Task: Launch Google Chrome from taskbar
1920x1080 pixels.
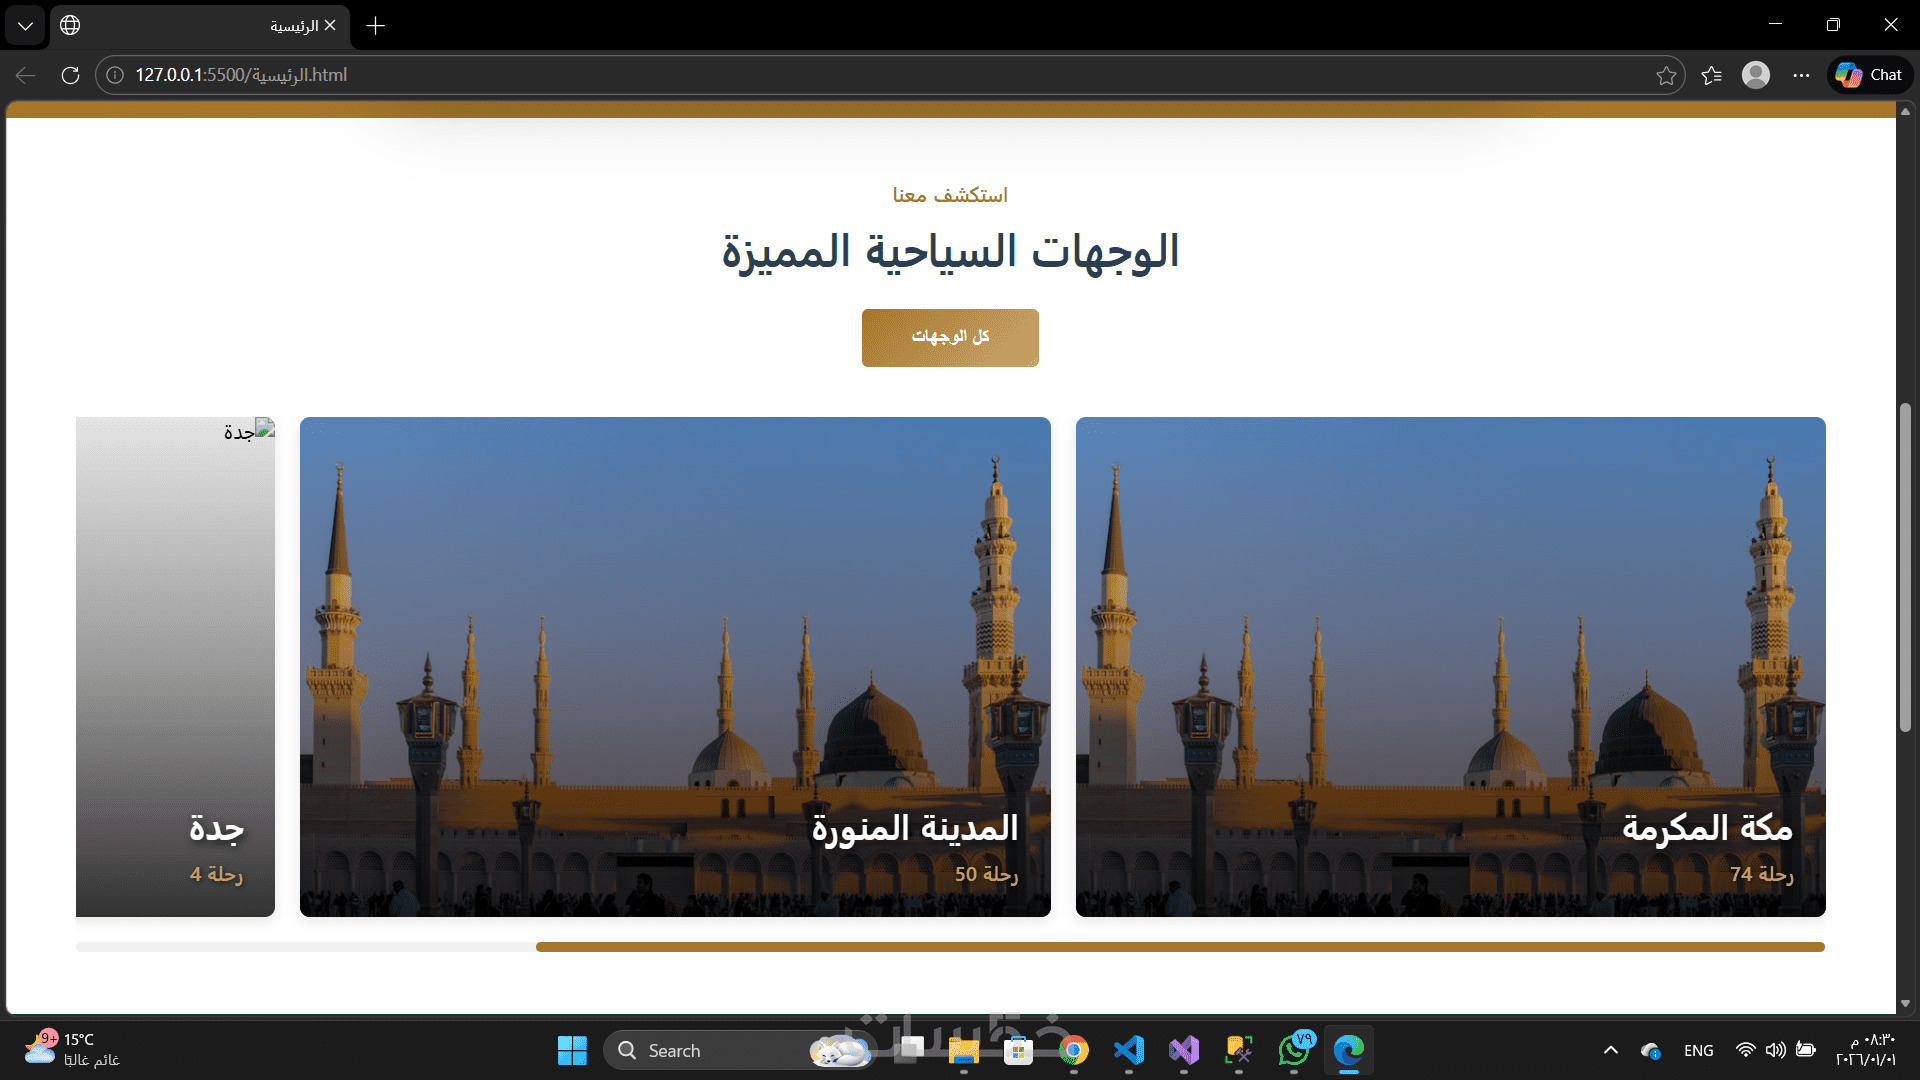Action: 1074,1050
